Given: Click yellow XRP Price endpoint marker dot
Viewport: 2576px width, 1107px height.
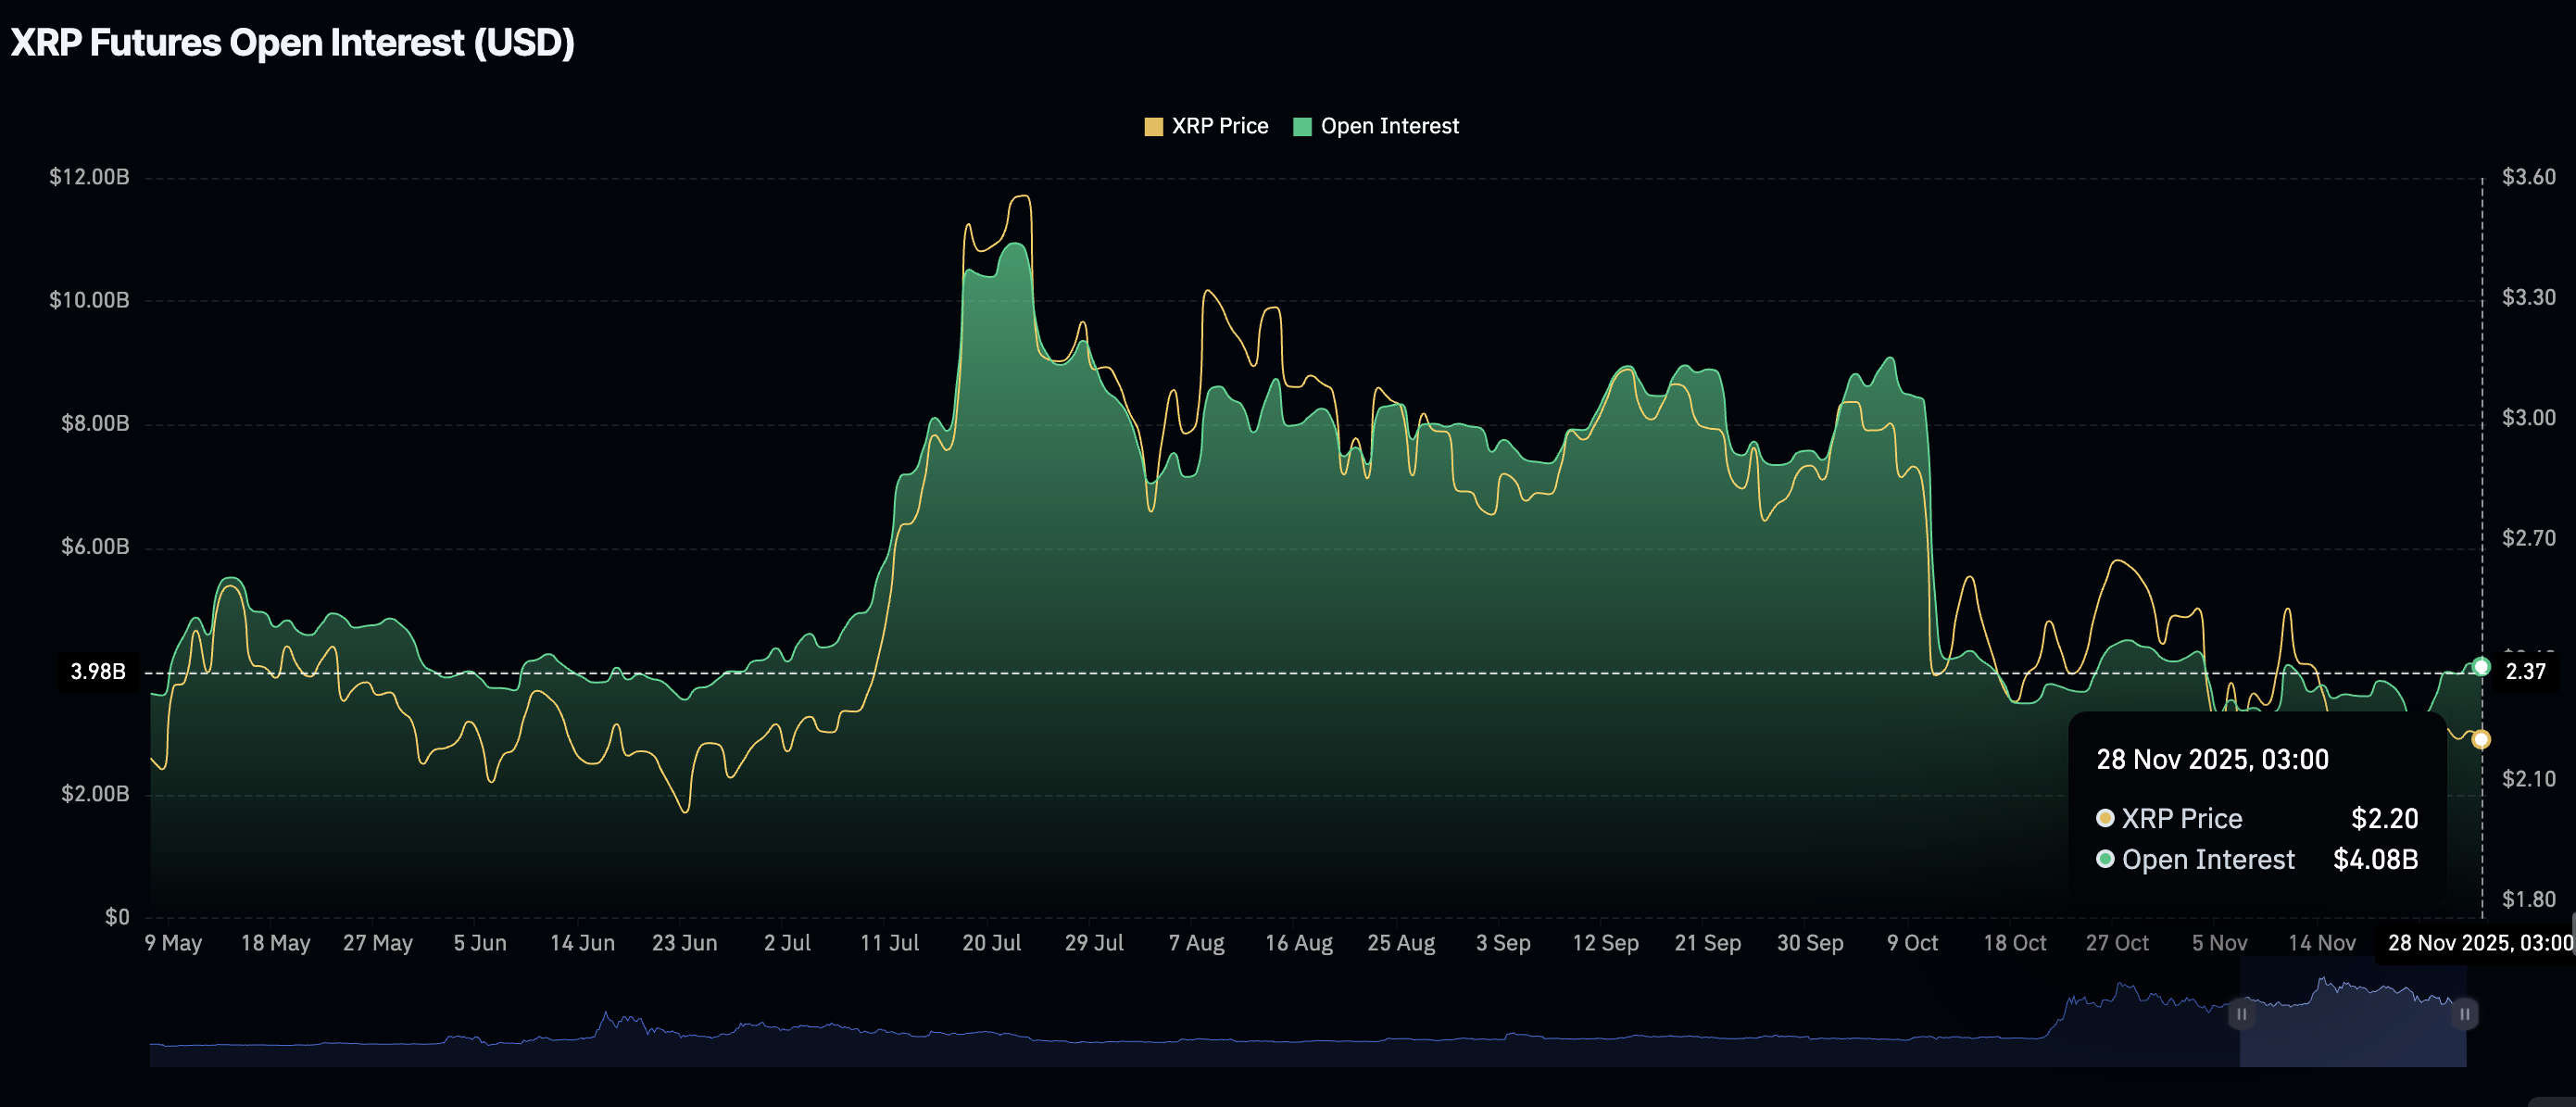Looking at the screenshot, I should pyautogui.click(x=2481, y=740).
